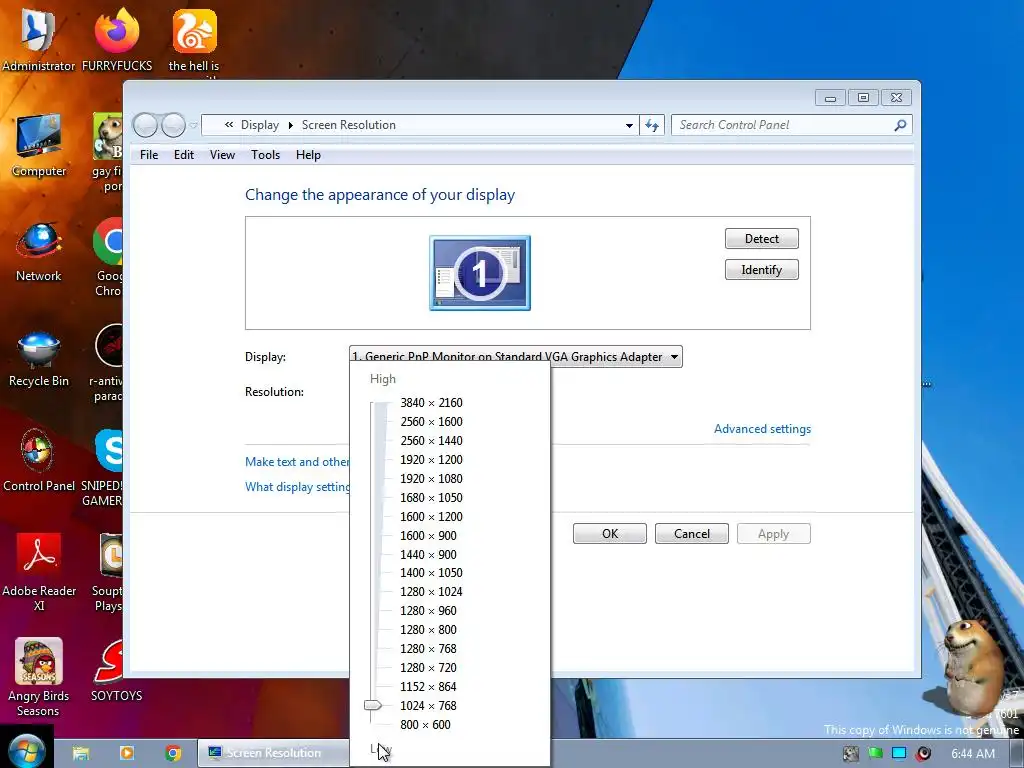Select 3840 × 2160 resolution
The height and width of the screenshot is (768, 1024).
(x=431, y=403)
